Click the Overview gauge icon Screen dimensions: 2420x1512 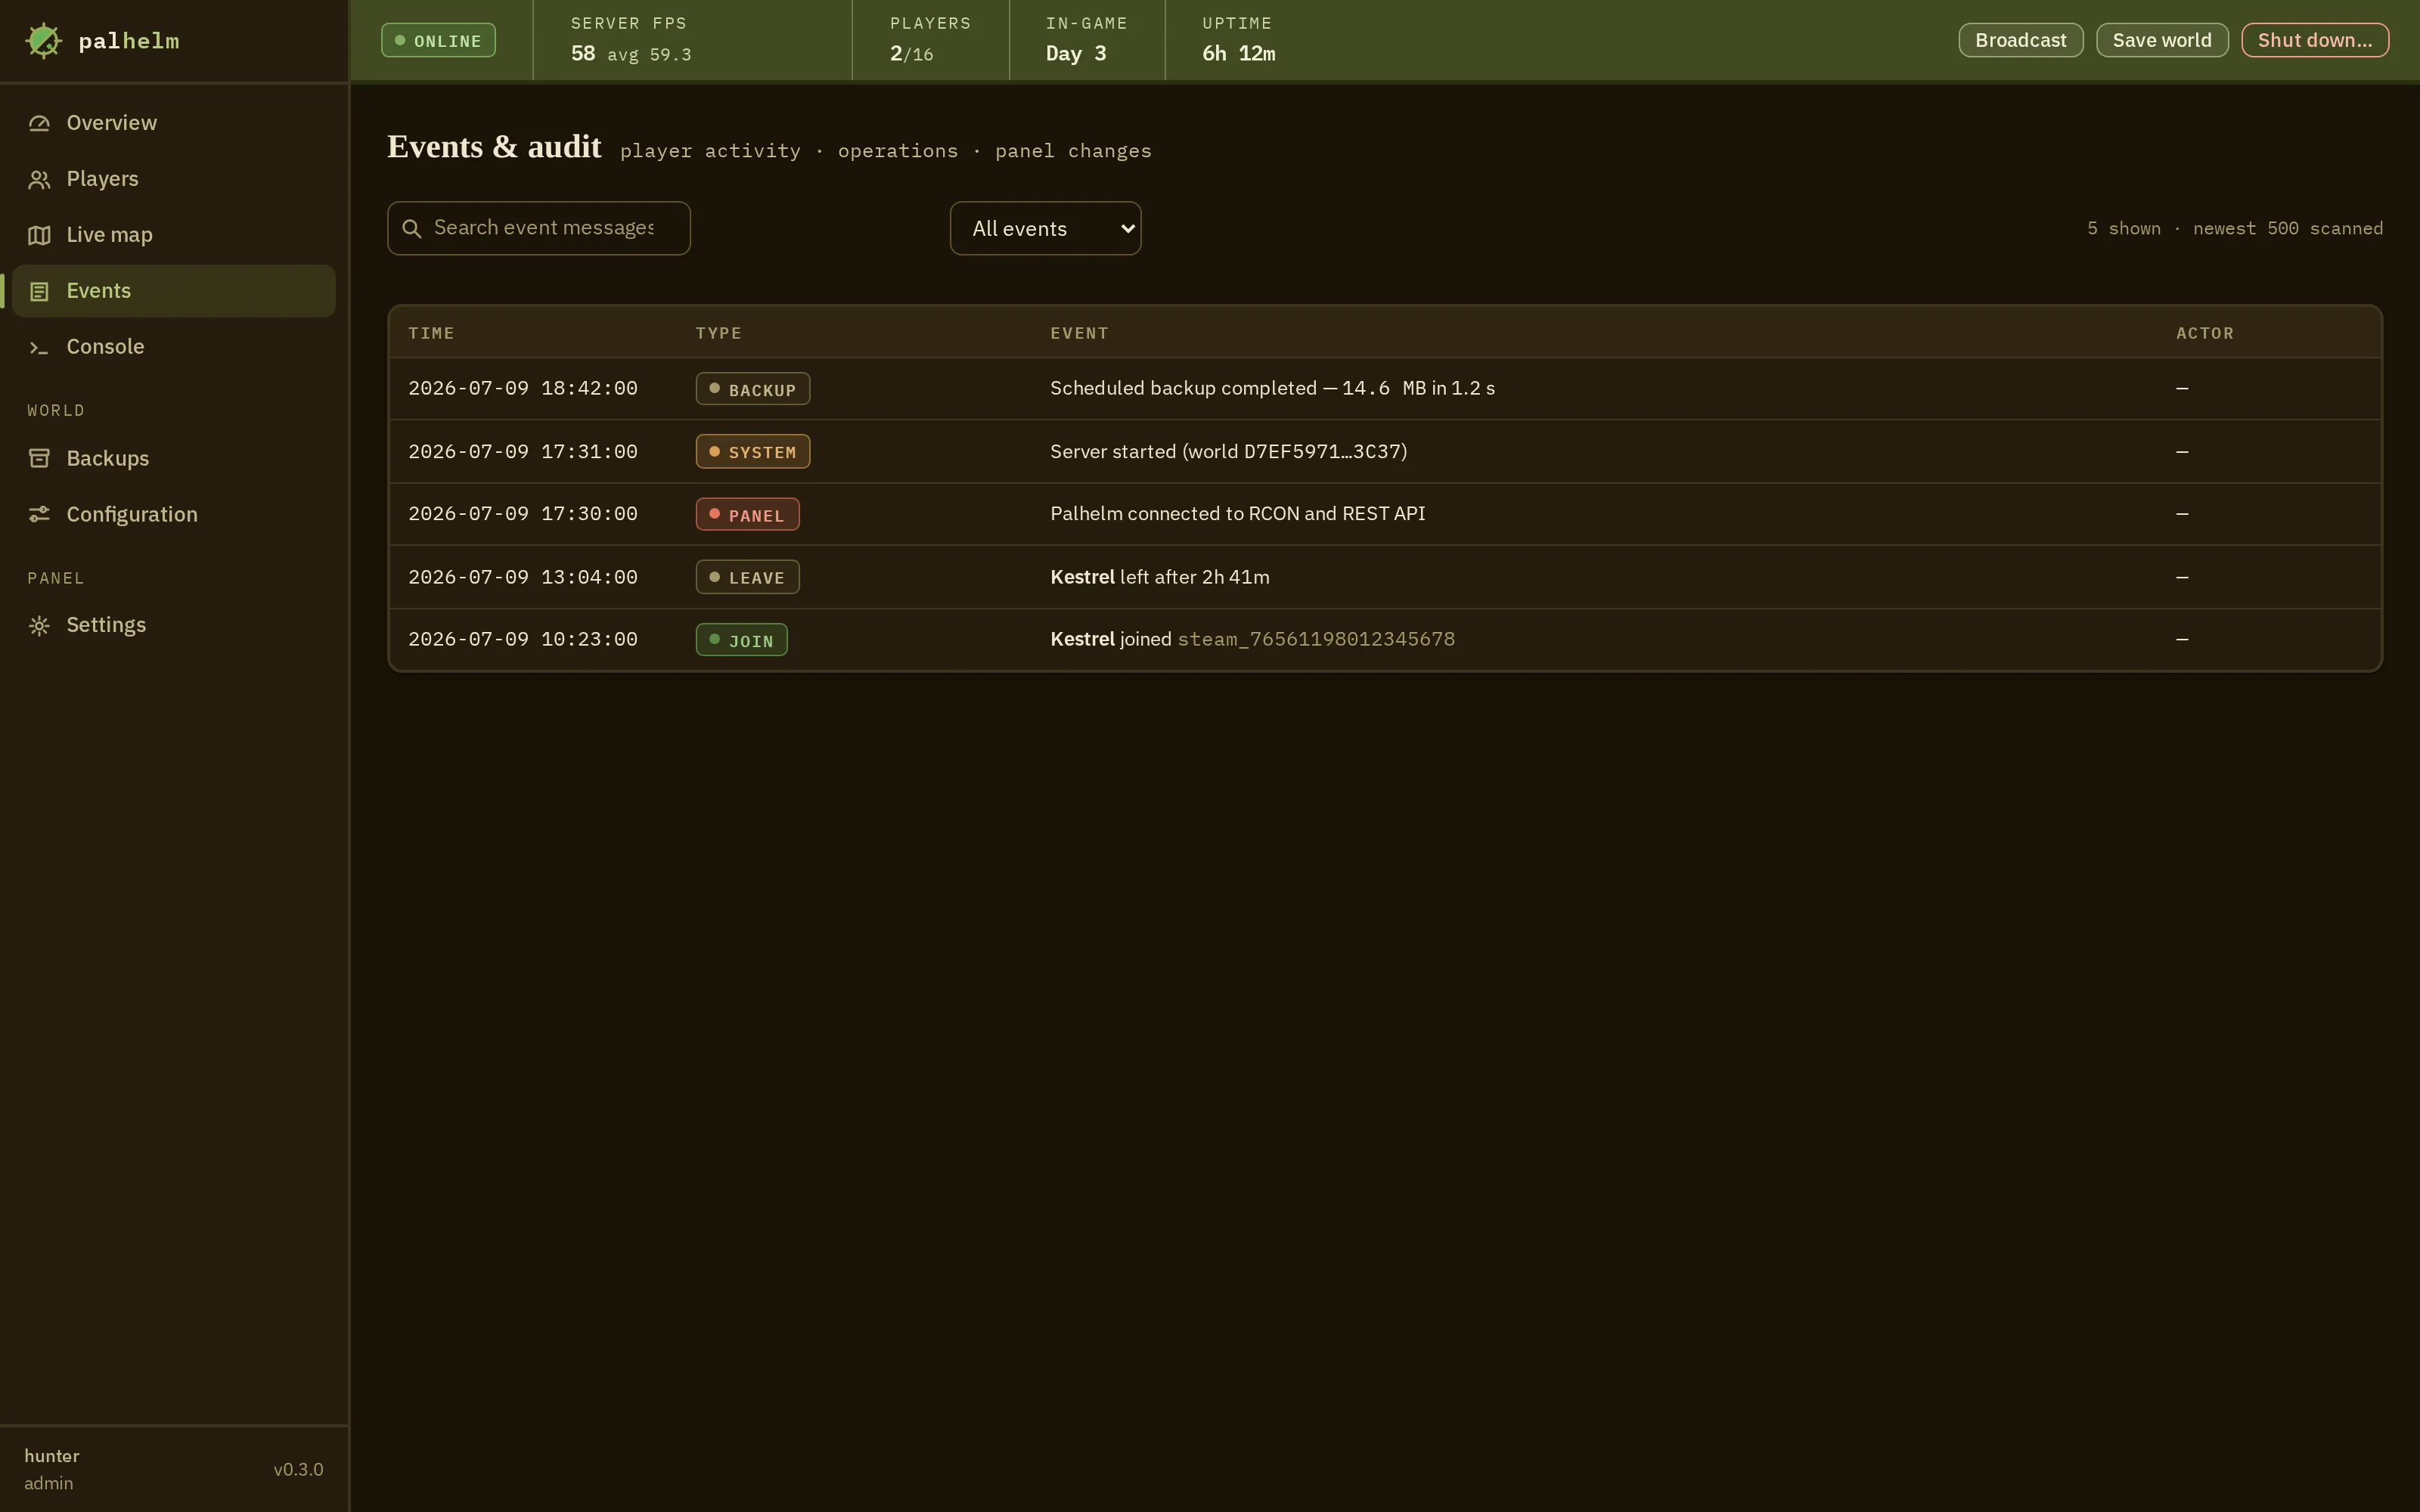pyautogui.click(x=39, y=123)
